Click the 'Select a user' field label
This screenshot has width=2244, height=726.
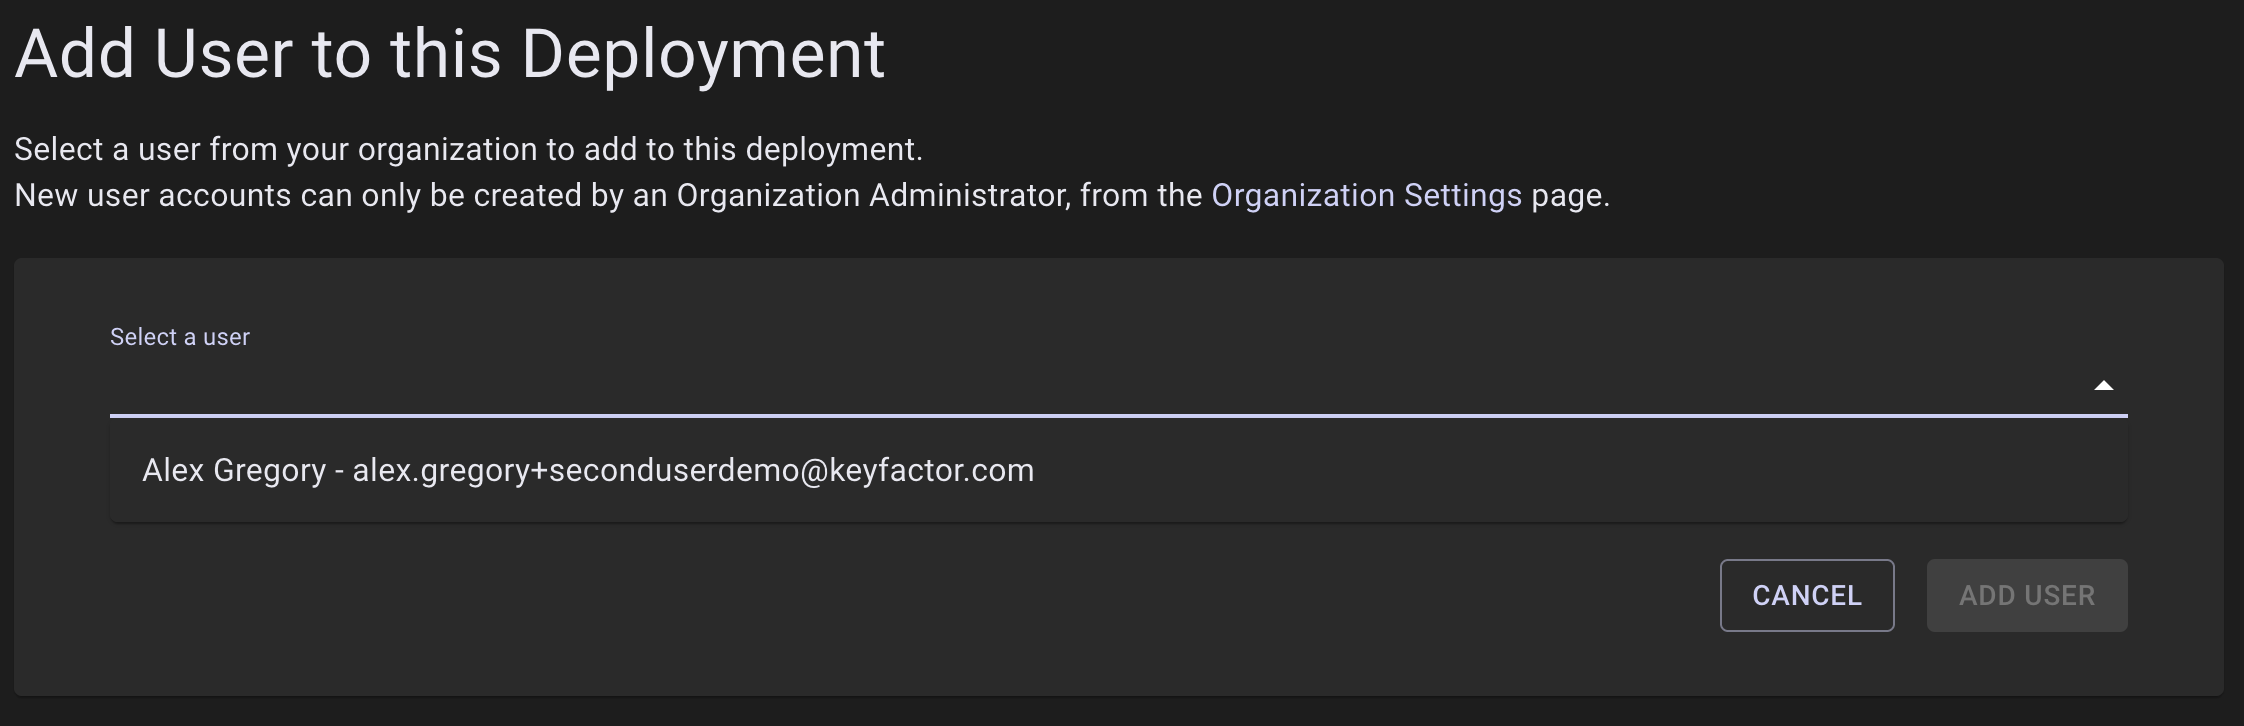tap(180, 337)
